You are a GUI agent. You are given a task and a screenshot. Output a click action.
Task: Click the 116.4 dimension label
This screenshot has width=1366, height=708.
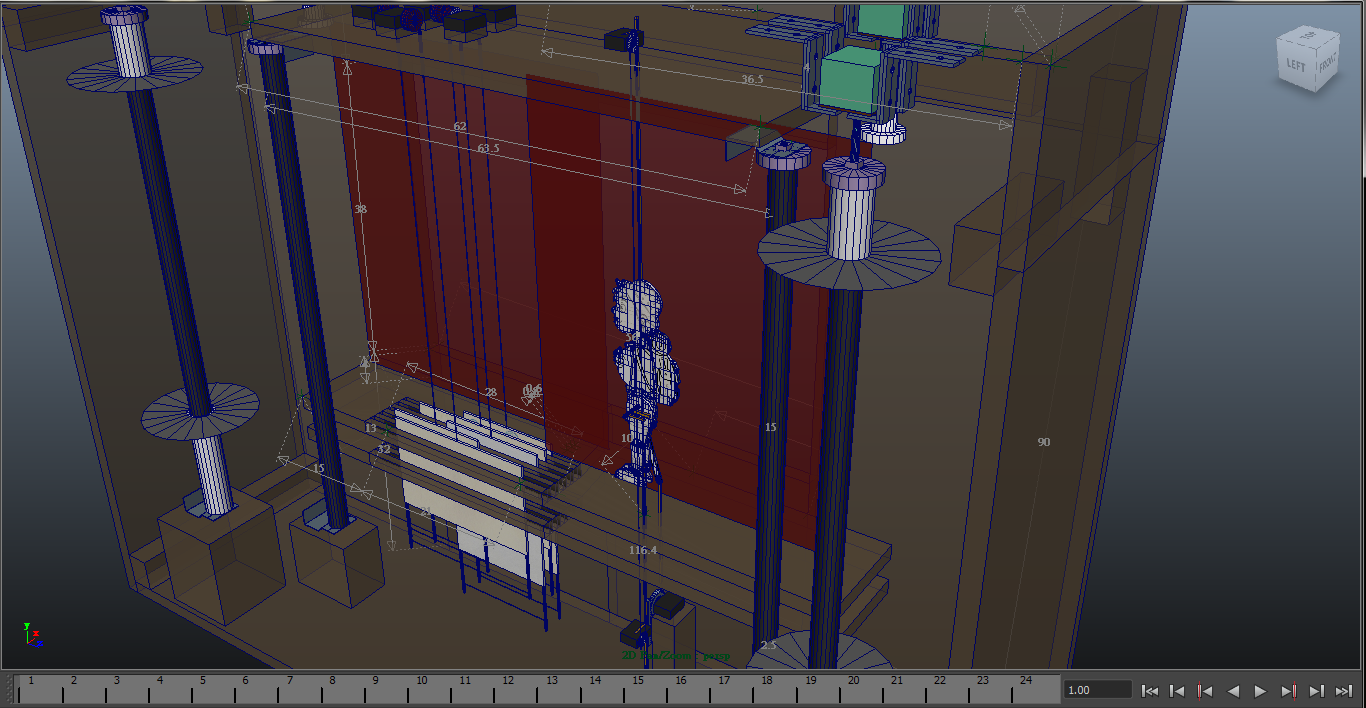pyautogui.click(x=643, y=550)
